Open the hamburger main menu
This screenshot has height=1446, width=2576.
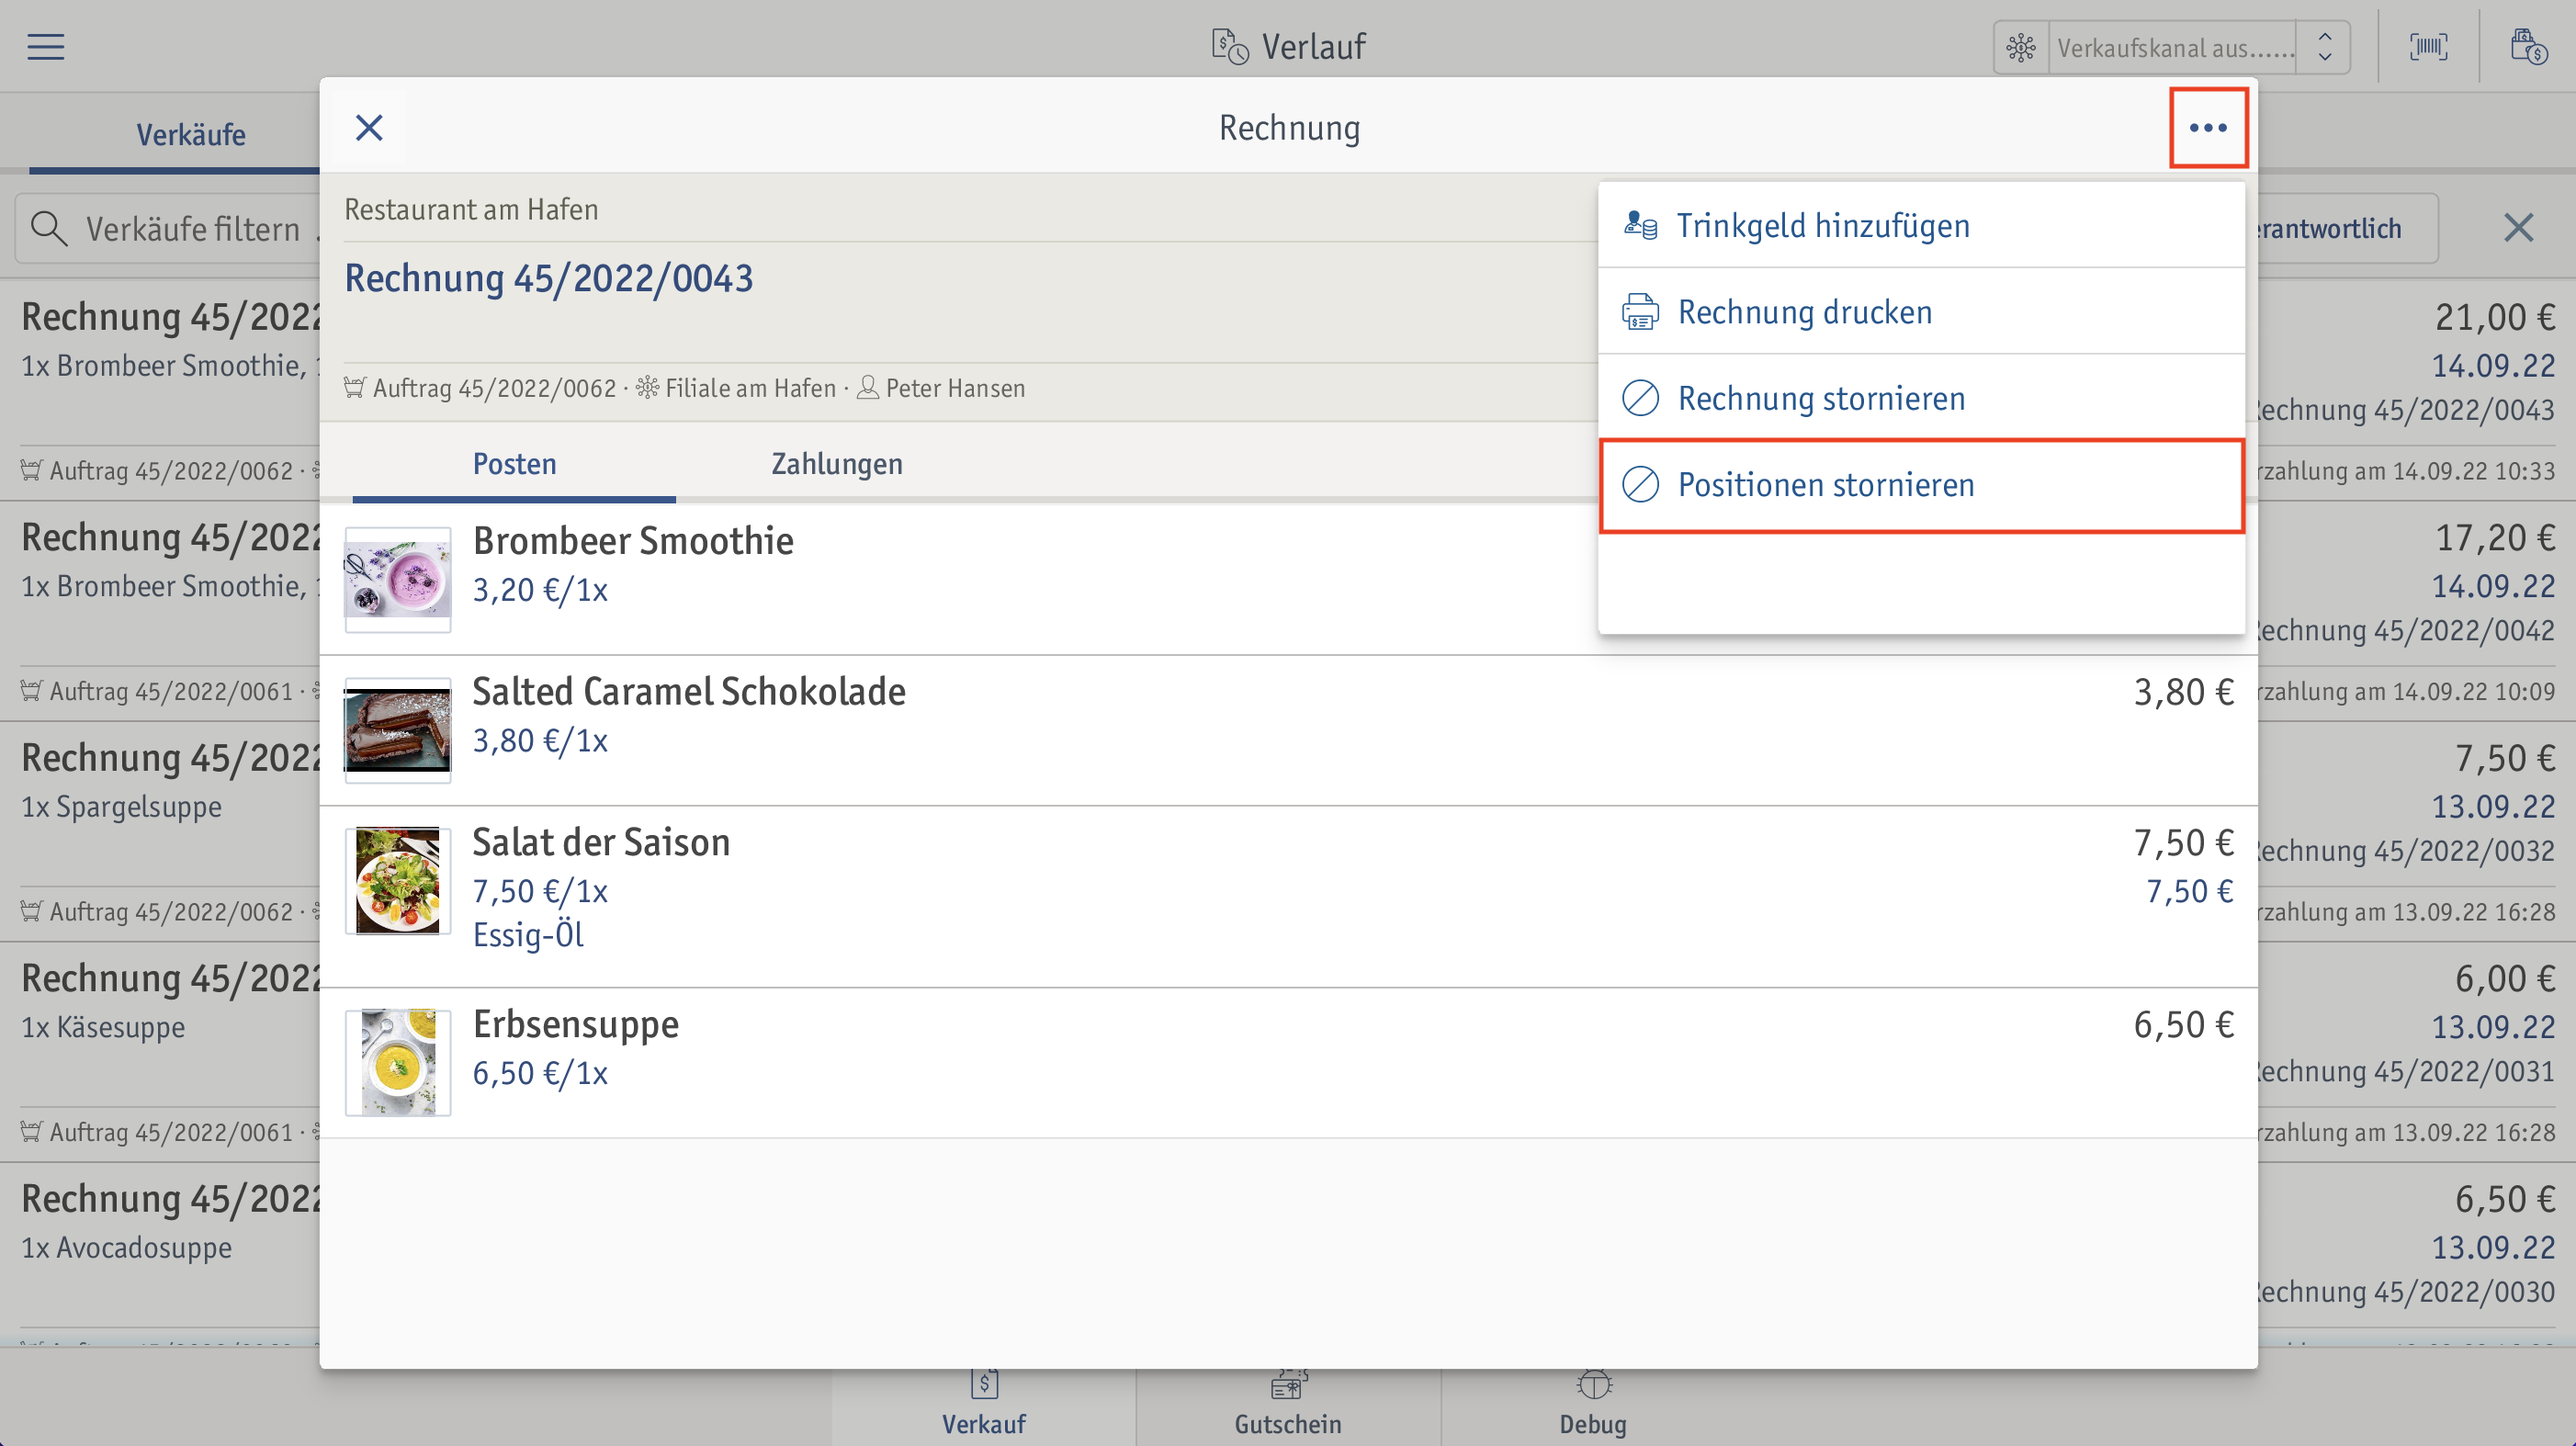click(x=45, y=46)
